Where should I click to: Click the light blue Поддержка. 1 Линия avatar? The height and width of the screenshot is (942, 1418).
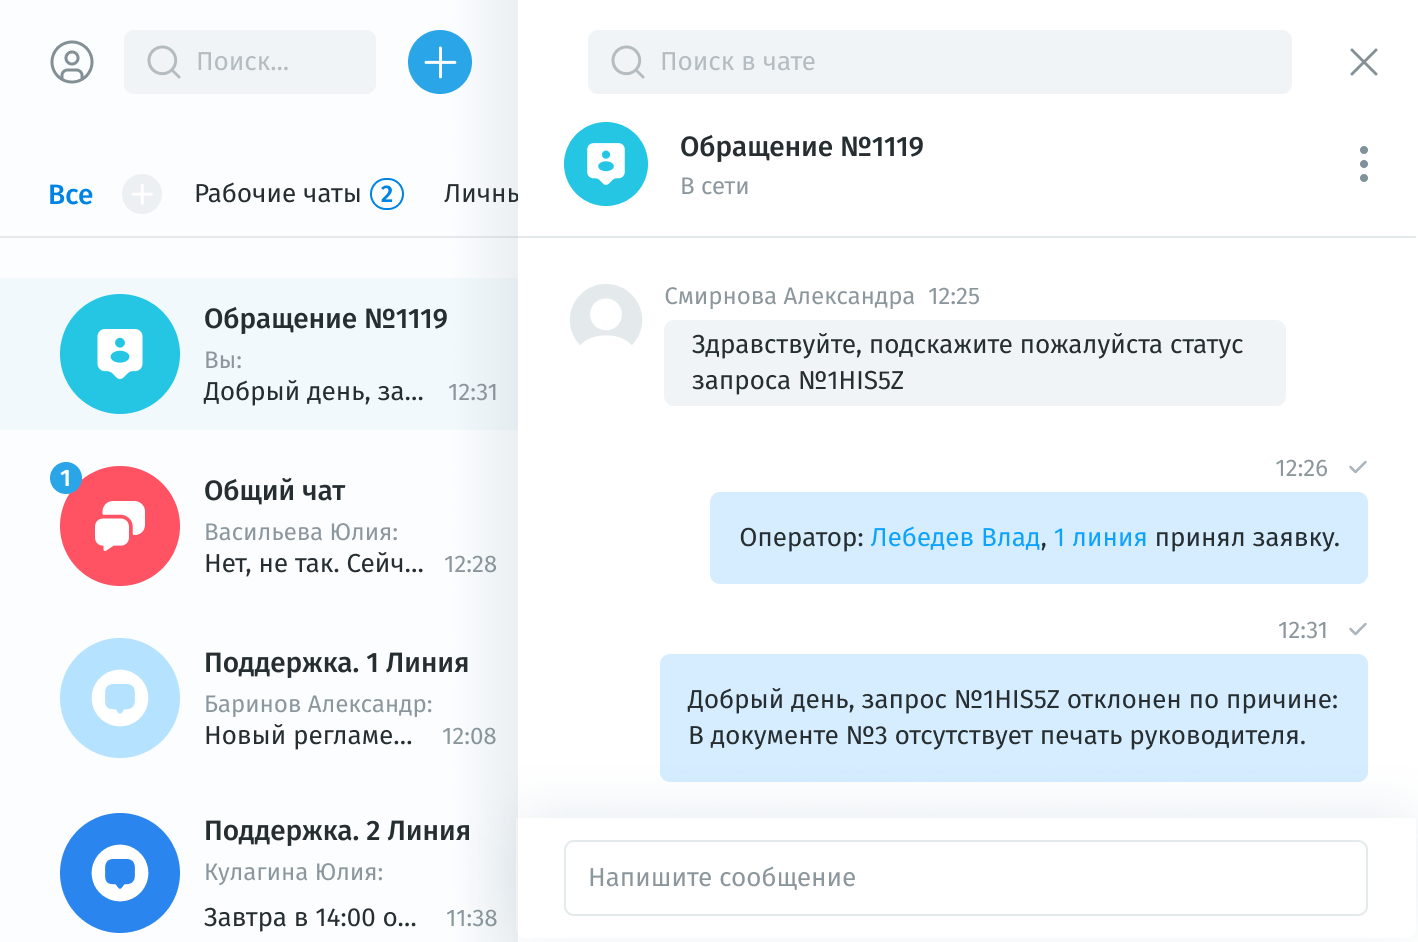click(120, 698)
